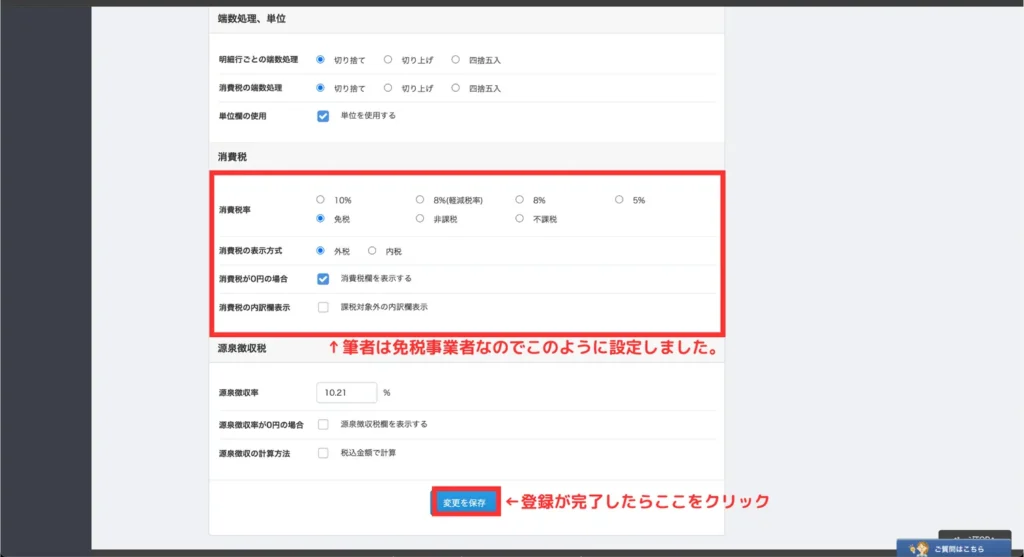Toggle the 単位を使用する checkbox
Viewport: 1024px width, 557px height.
tap(323, 116)
